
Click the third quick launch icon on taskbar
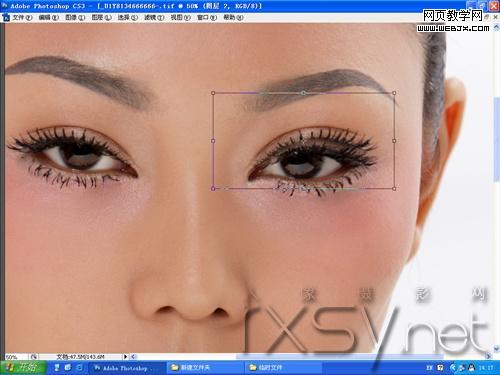(79, 368)
